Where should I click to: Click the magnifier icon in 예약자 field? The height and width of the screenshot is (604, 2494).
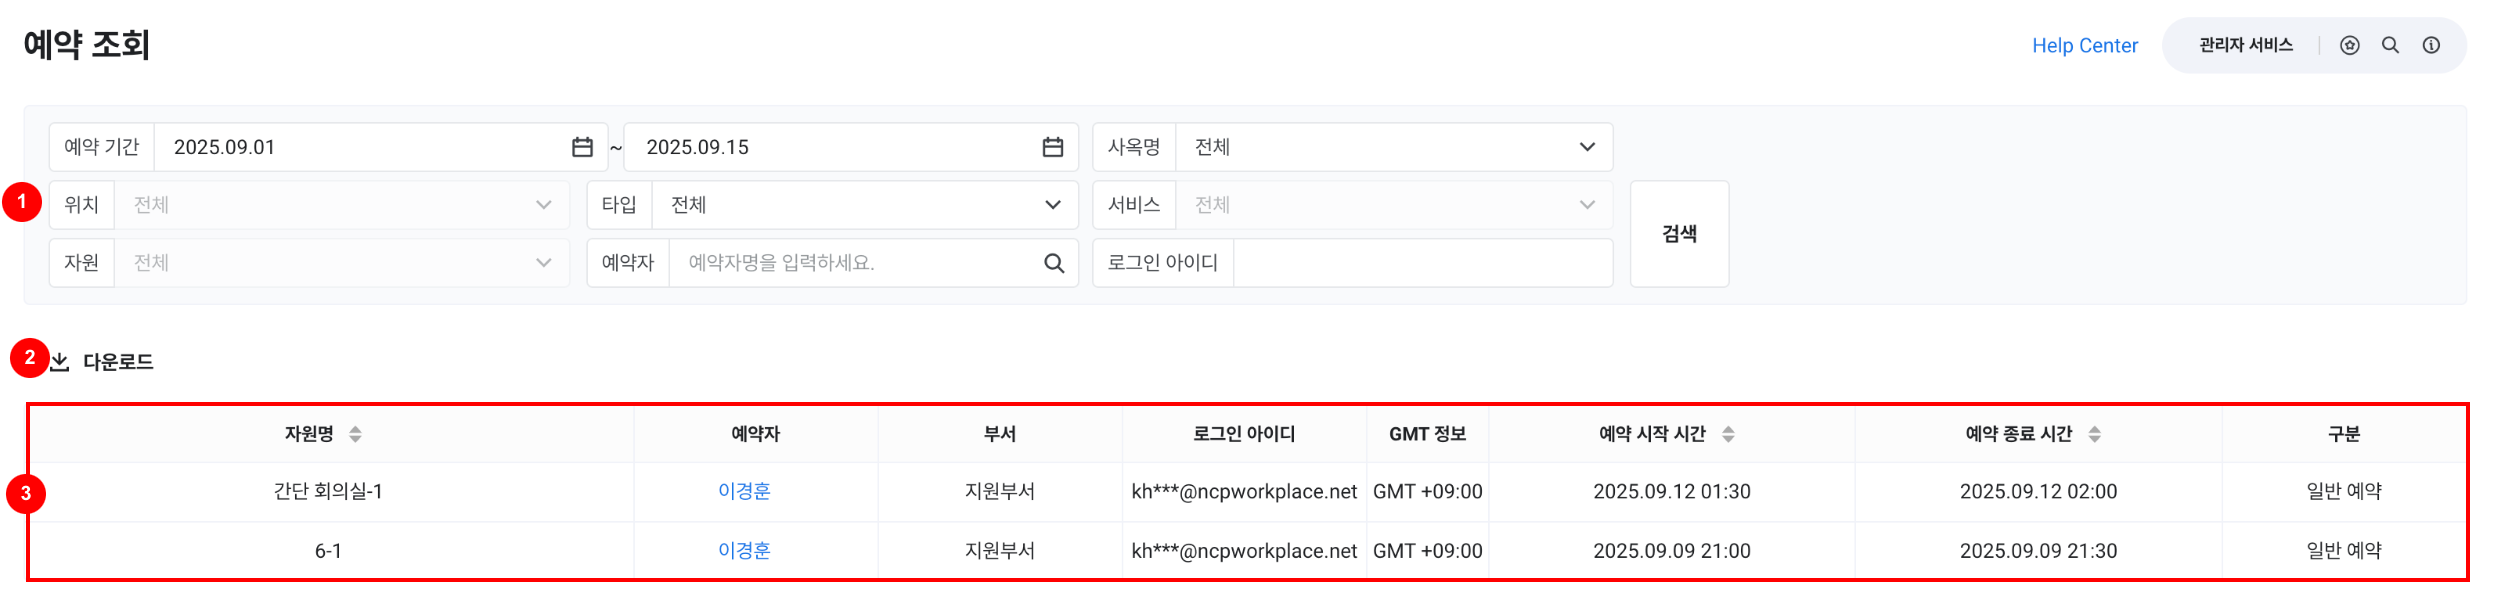[x=1054, y=263]
